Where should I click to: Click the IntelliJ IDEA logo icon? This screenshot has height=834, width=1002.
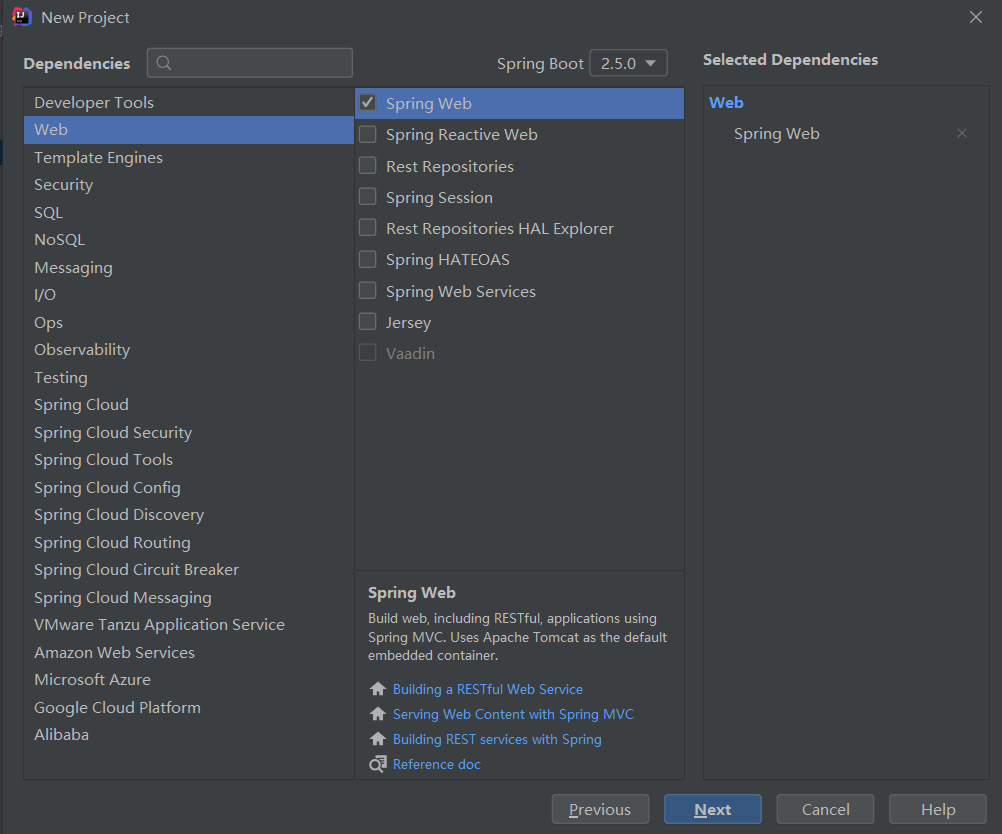point(21,17)
